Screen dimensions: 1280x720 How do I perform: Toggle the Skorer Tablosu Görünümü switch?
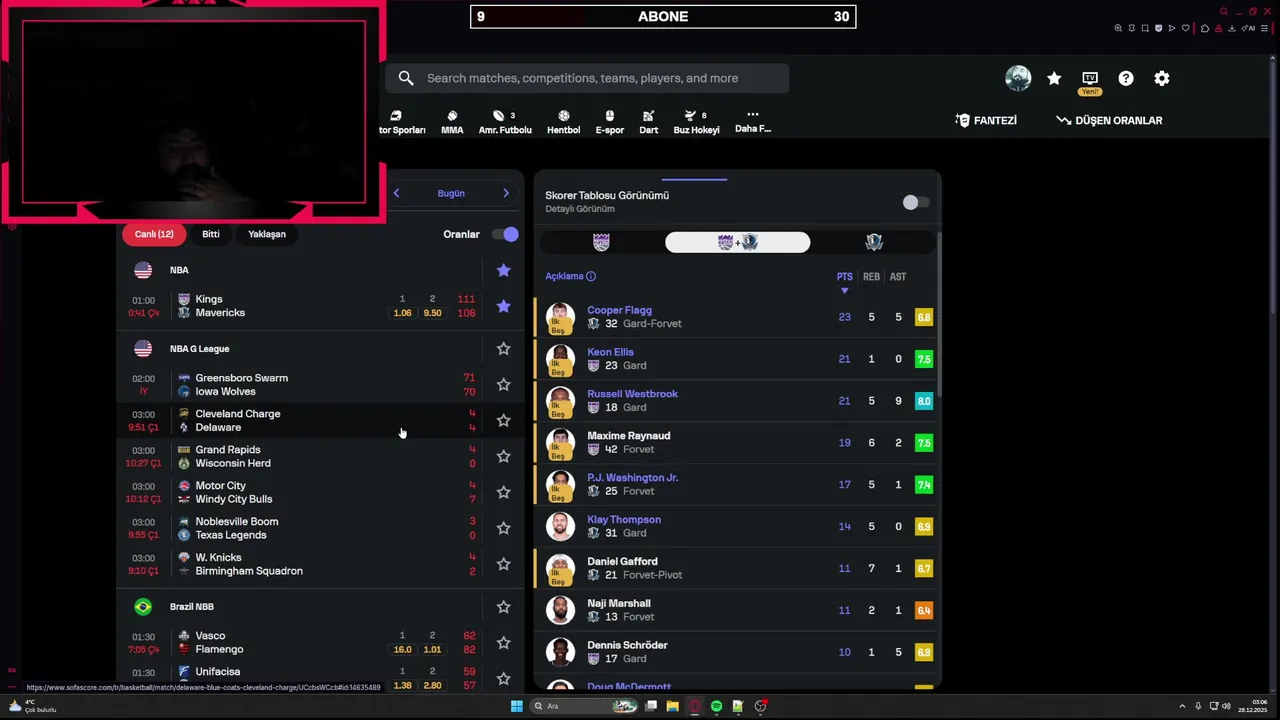[x=915, y=202]
